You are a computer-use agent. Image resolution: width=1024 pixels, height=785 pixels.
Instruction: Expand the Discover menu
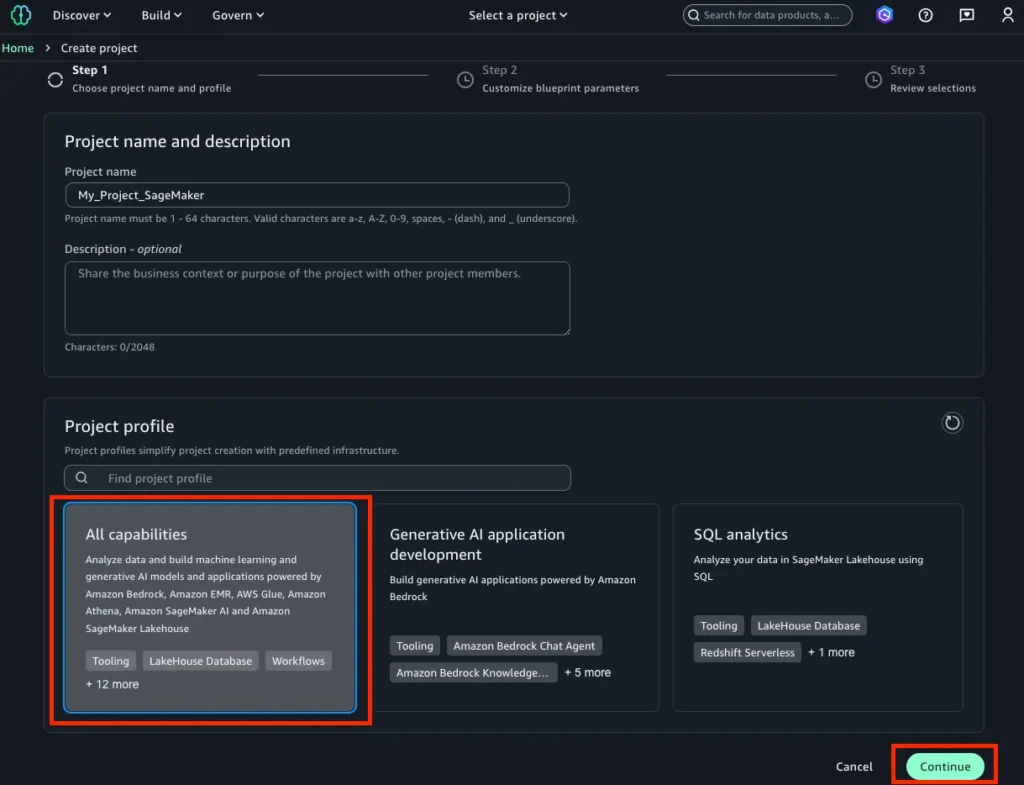tap(82, 15)
